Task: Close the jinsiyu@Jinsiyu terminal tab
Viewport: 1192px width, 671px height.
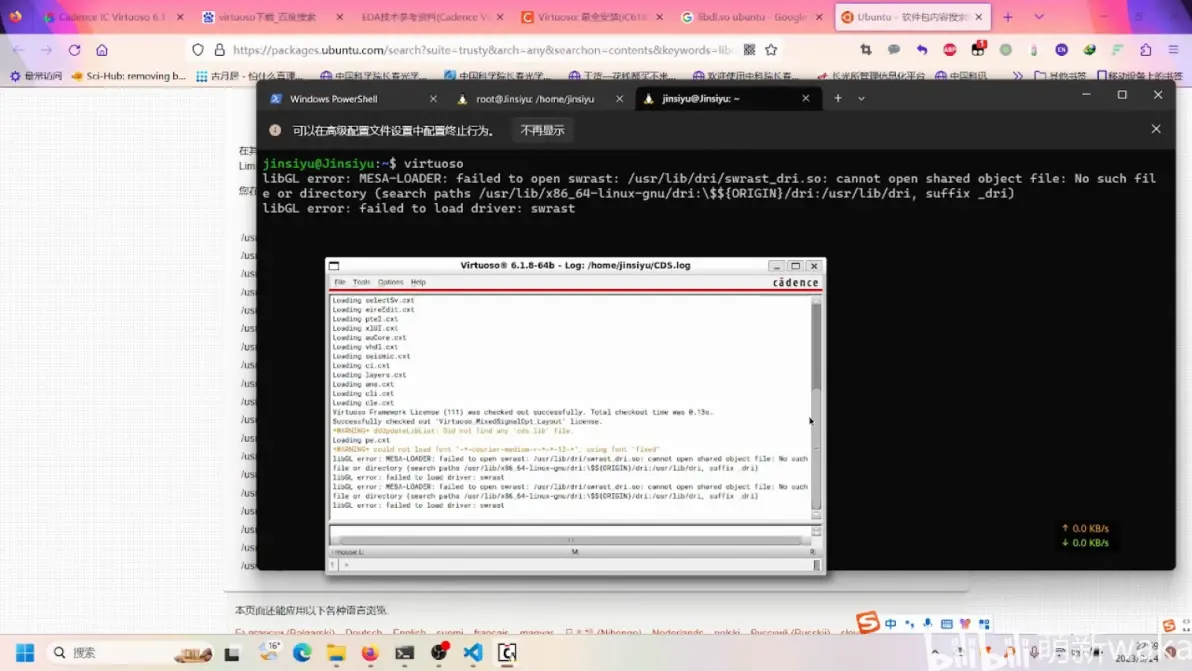Action: click(x=806, y=99)
